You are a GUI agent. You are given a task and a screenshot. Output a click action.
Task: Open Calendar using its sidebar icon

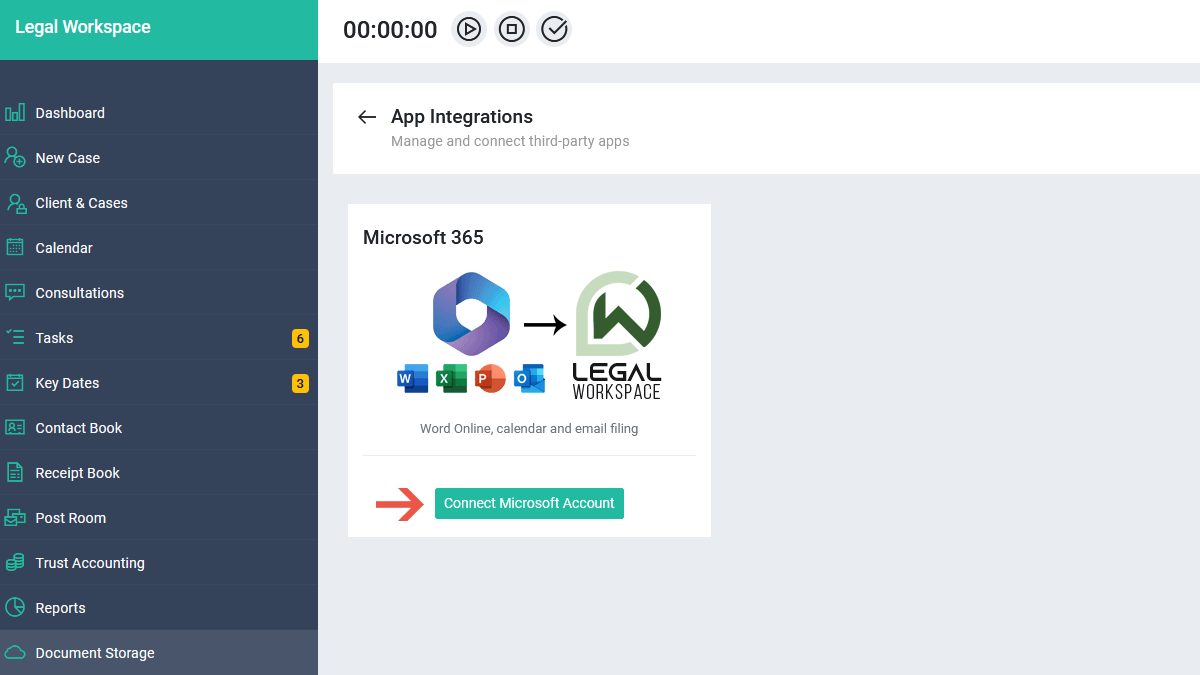click(15, 248)
